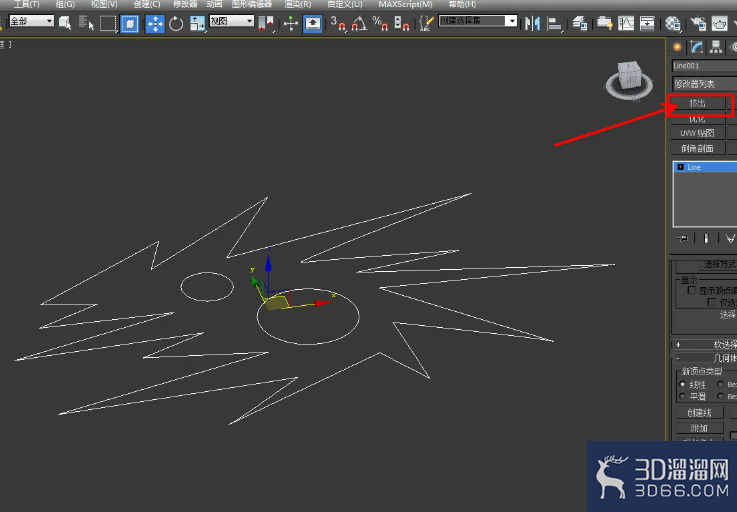
Task: Open the Layer Manager icon
Action: pyautogui.click(x=580, y=24)
